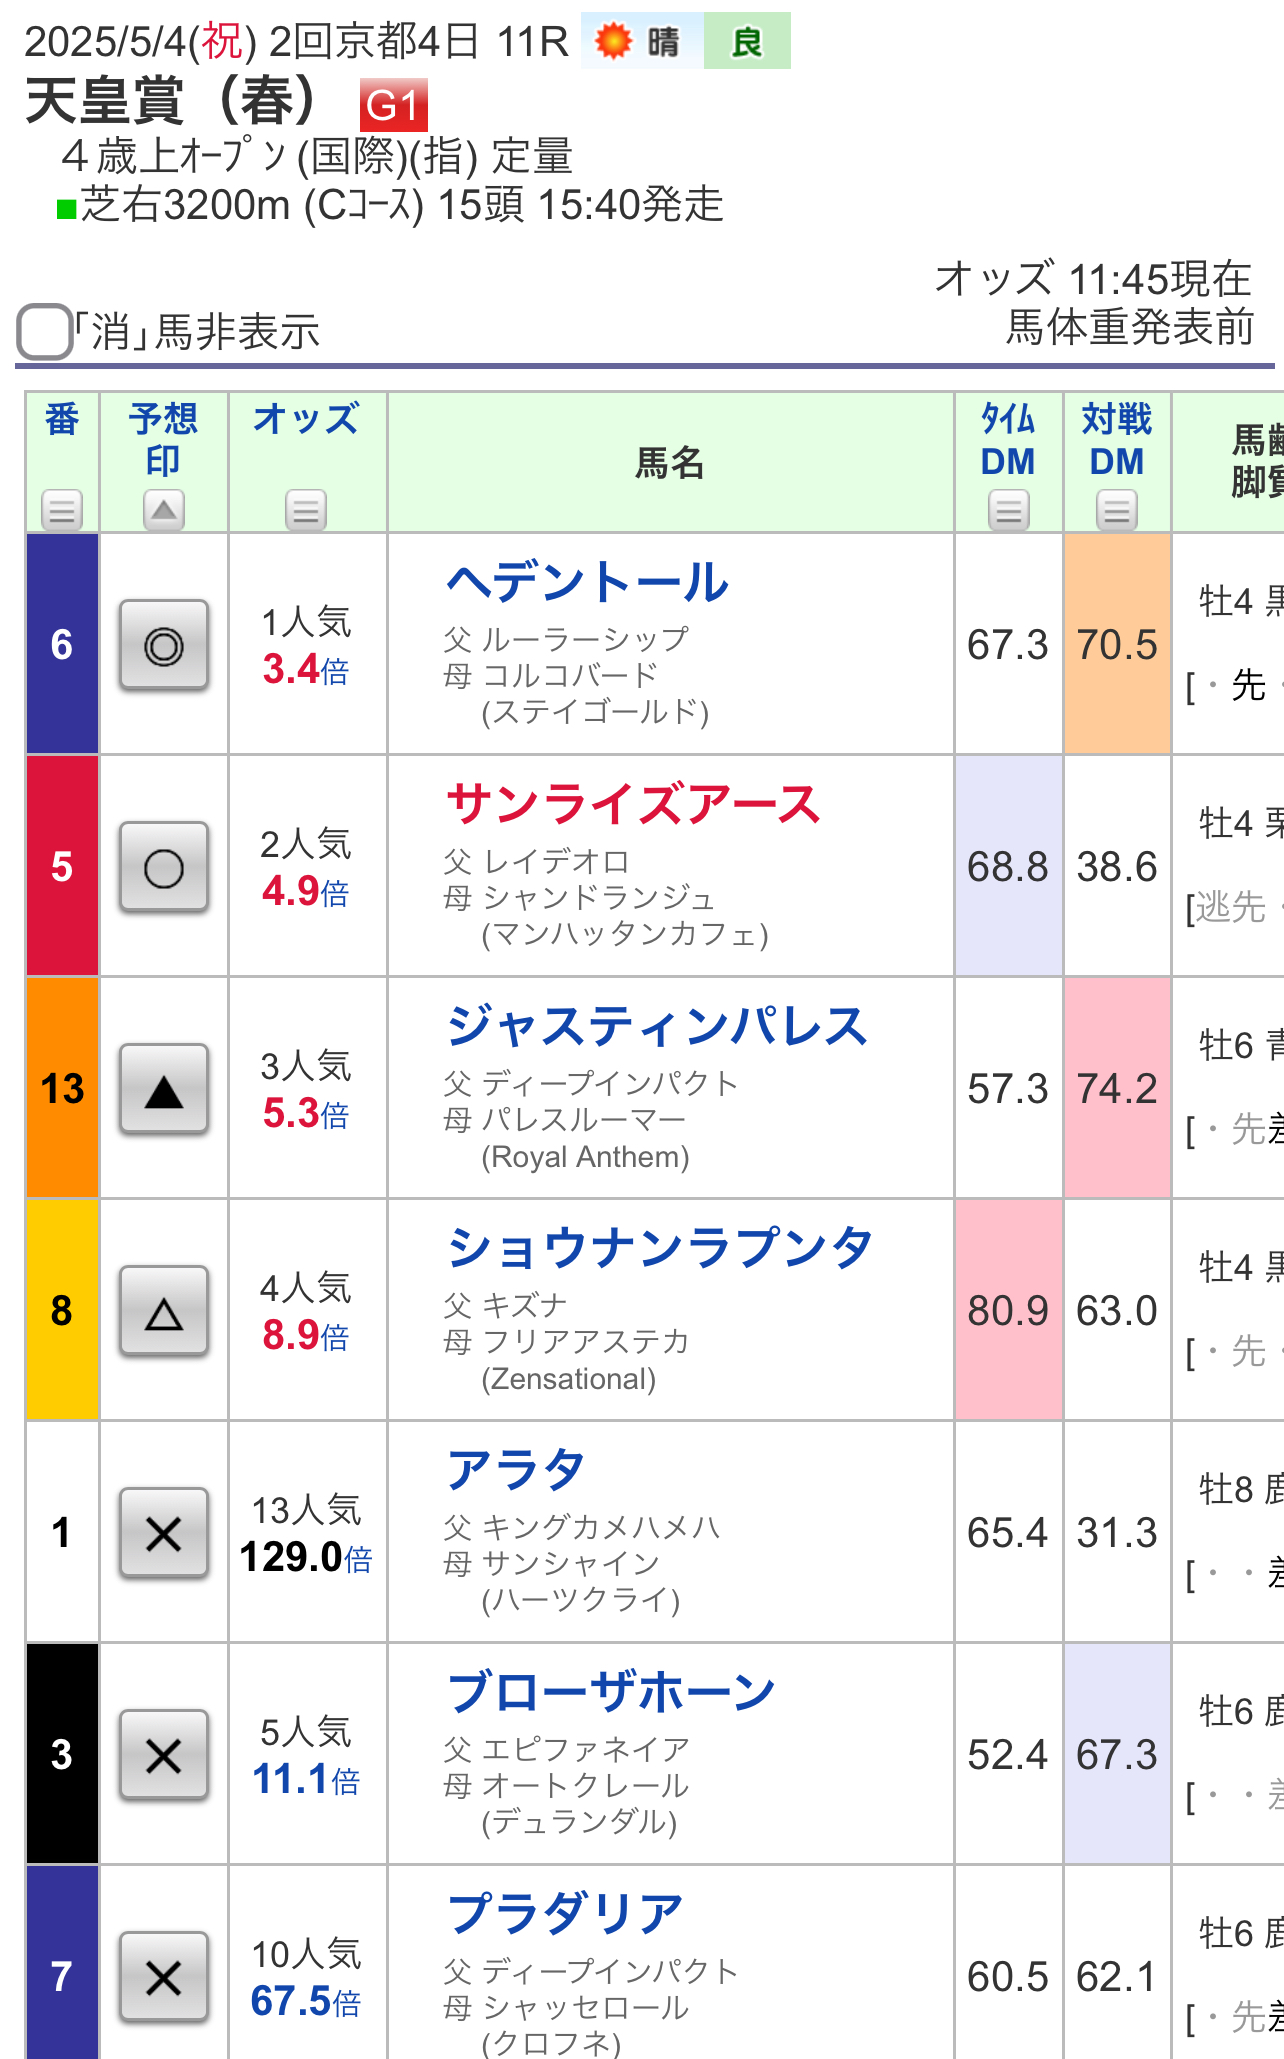Open horse page for サンライズアース
This screenshot has height=2059, width=1284.
coord(634,805)
